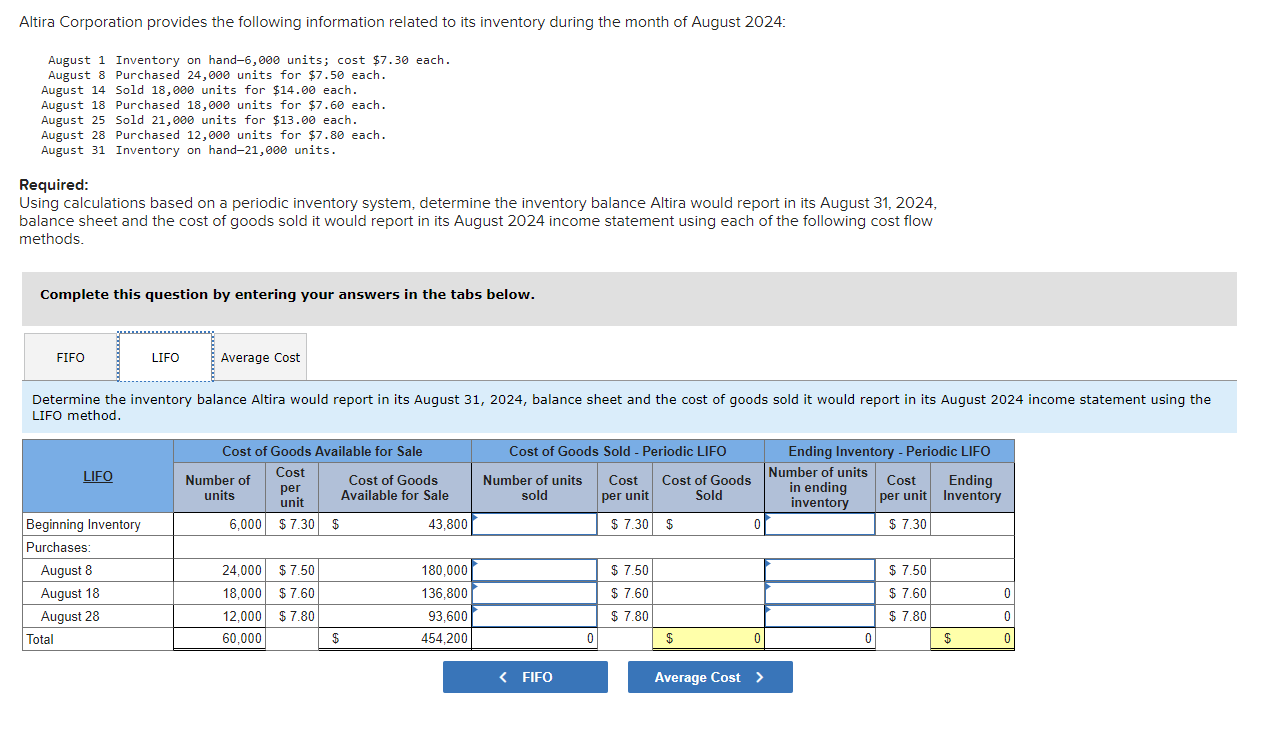Click ending inventory units field for August 18
Viewport: 1278px width, 753px height.
[x=820, y=593]
